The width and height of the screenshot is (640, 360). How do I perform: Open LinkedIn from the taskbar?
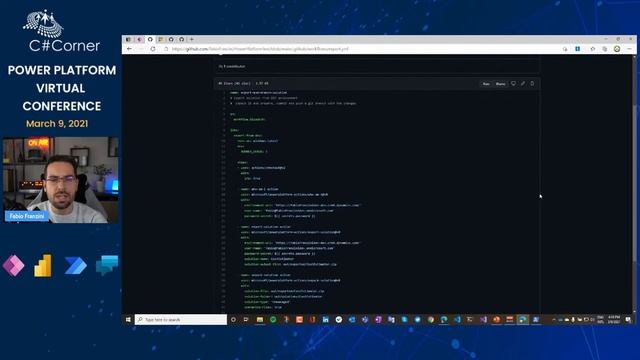pos(325,320)
